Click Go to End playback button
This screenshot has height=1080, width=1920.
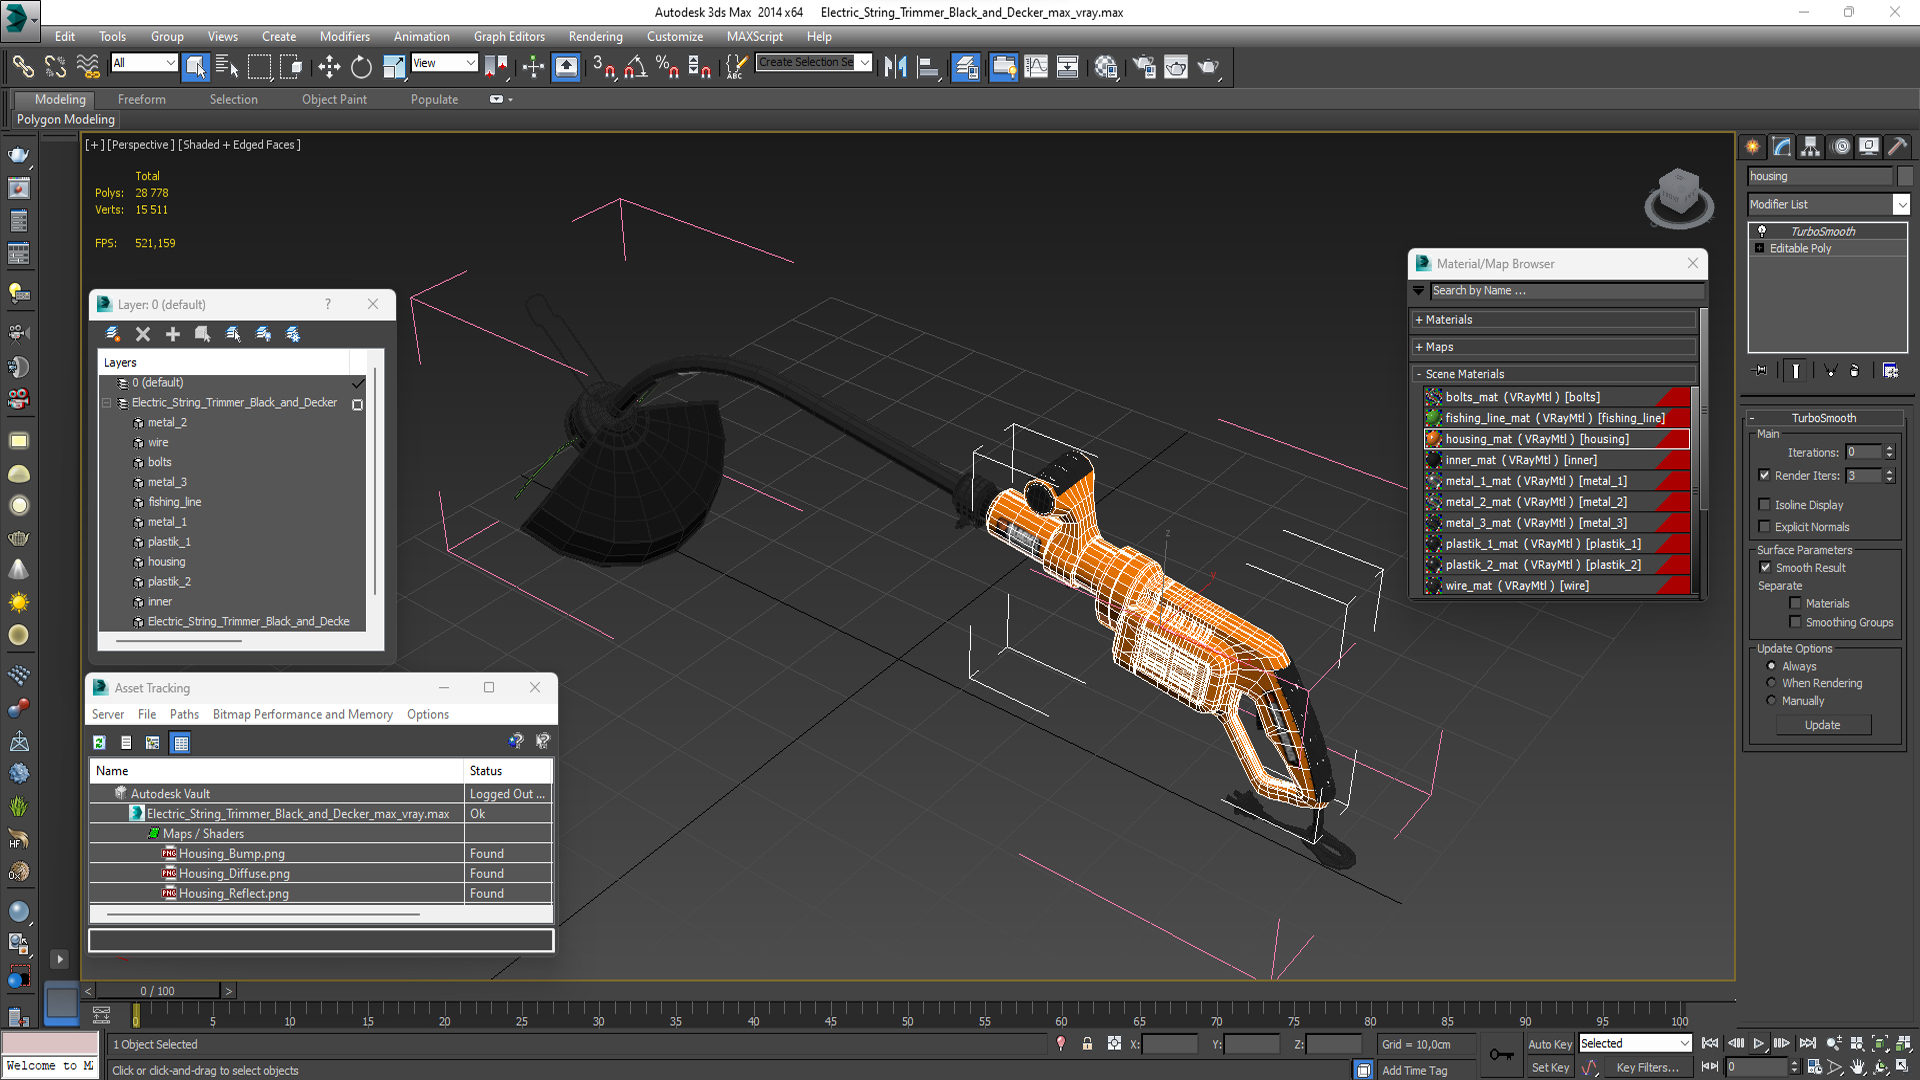(1808, 1043)
